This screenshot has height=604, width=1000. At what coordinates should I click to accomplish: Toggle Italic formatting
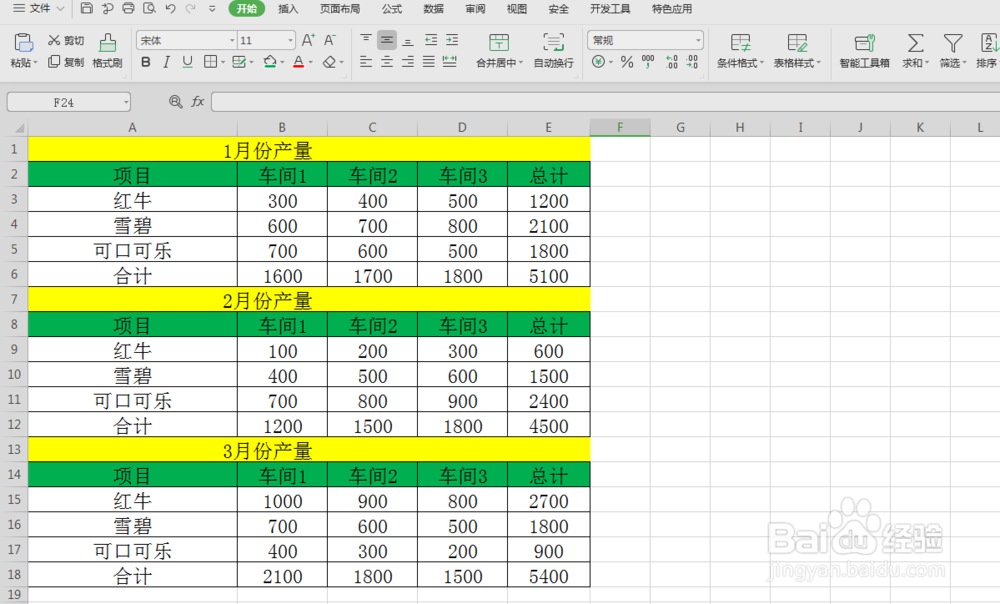coord(166,62)
